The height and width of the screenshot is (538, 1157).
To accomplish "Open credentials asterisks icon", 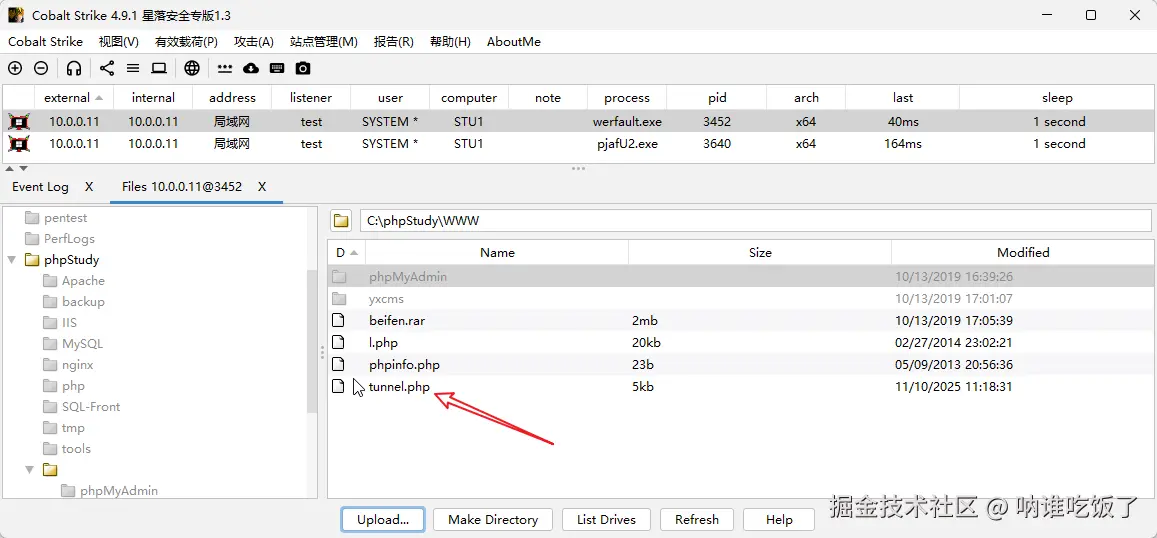I will pos(225,69).
